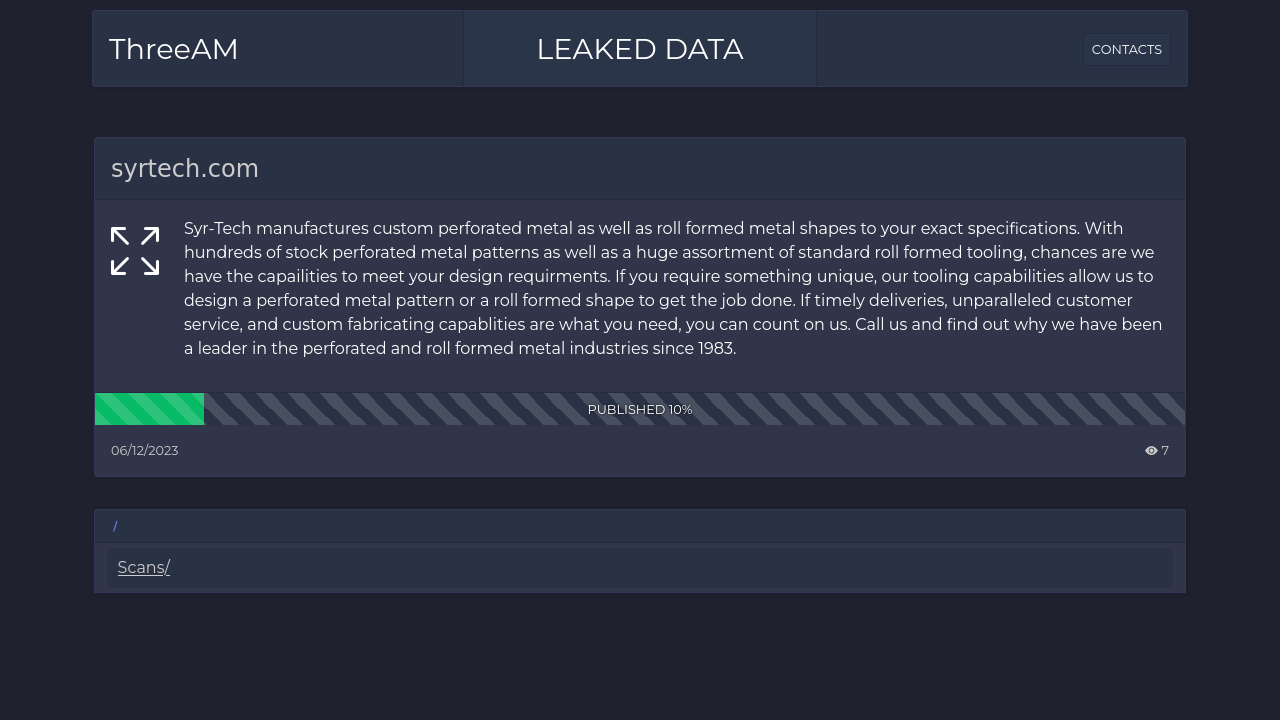
Task: Click the post footer bar between date and views
Action: coord(660,451)
